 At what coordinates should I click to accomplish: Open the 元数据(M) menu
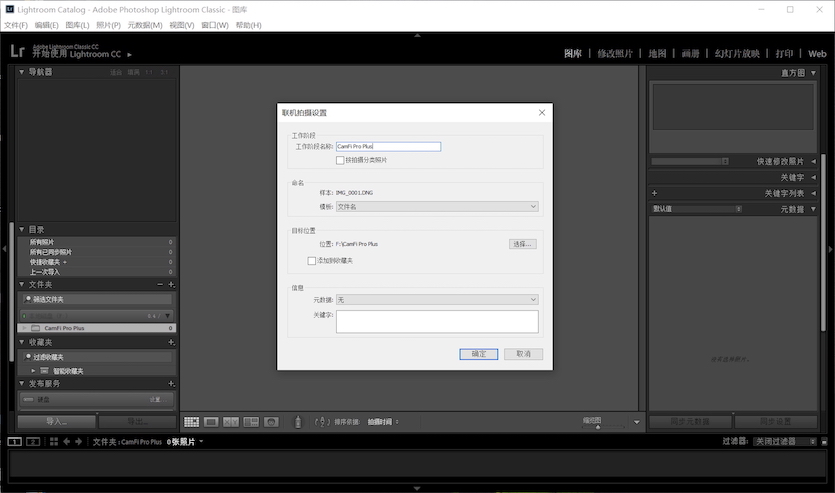click(x=145, y=25)
